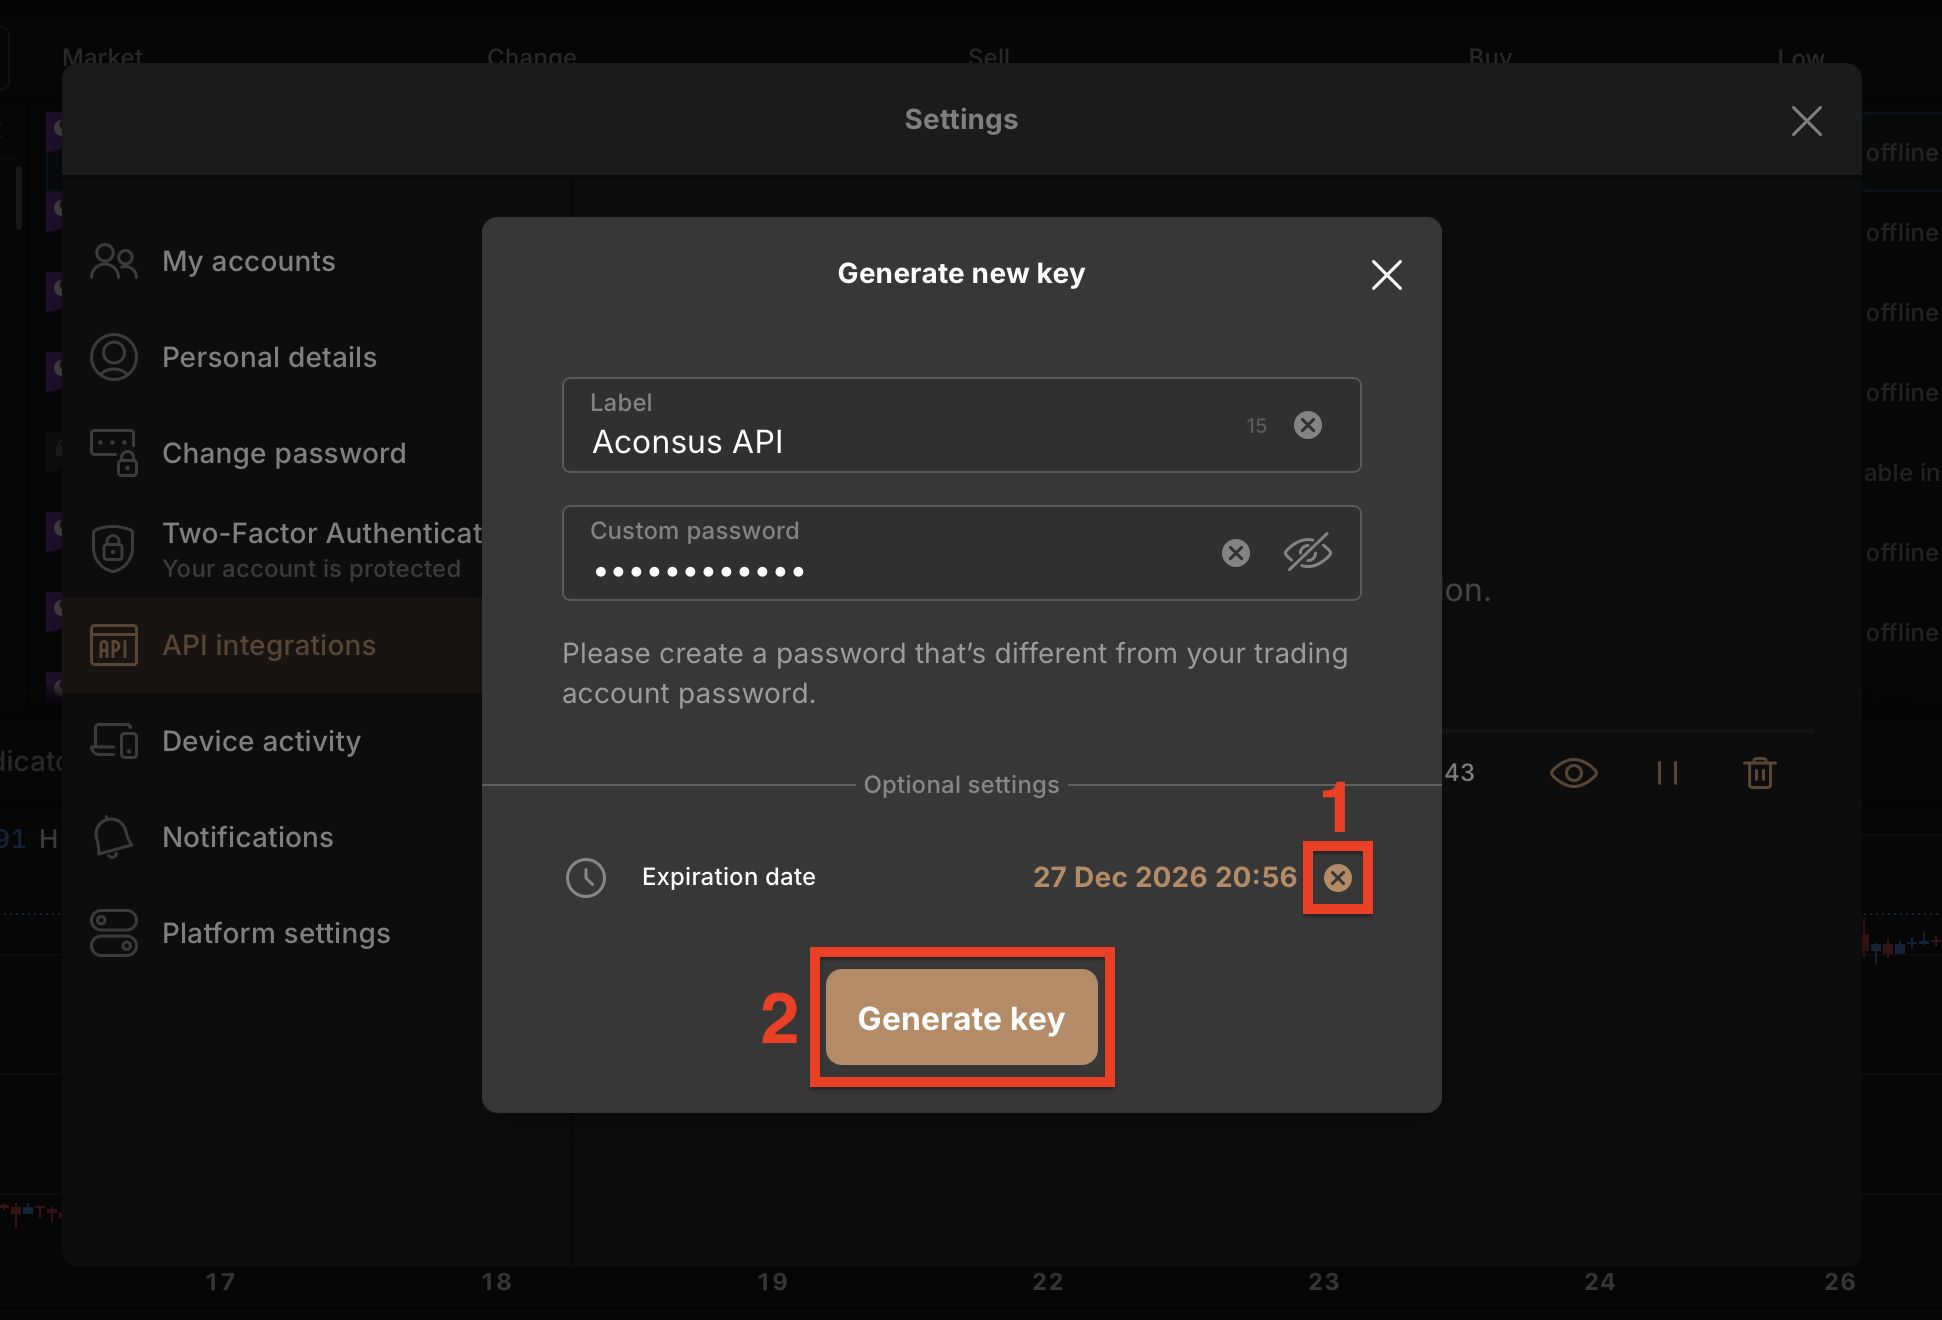Select API integrations in the sidebar
This screenshot has height=1320, width=1942.
[x=268, y=645]
